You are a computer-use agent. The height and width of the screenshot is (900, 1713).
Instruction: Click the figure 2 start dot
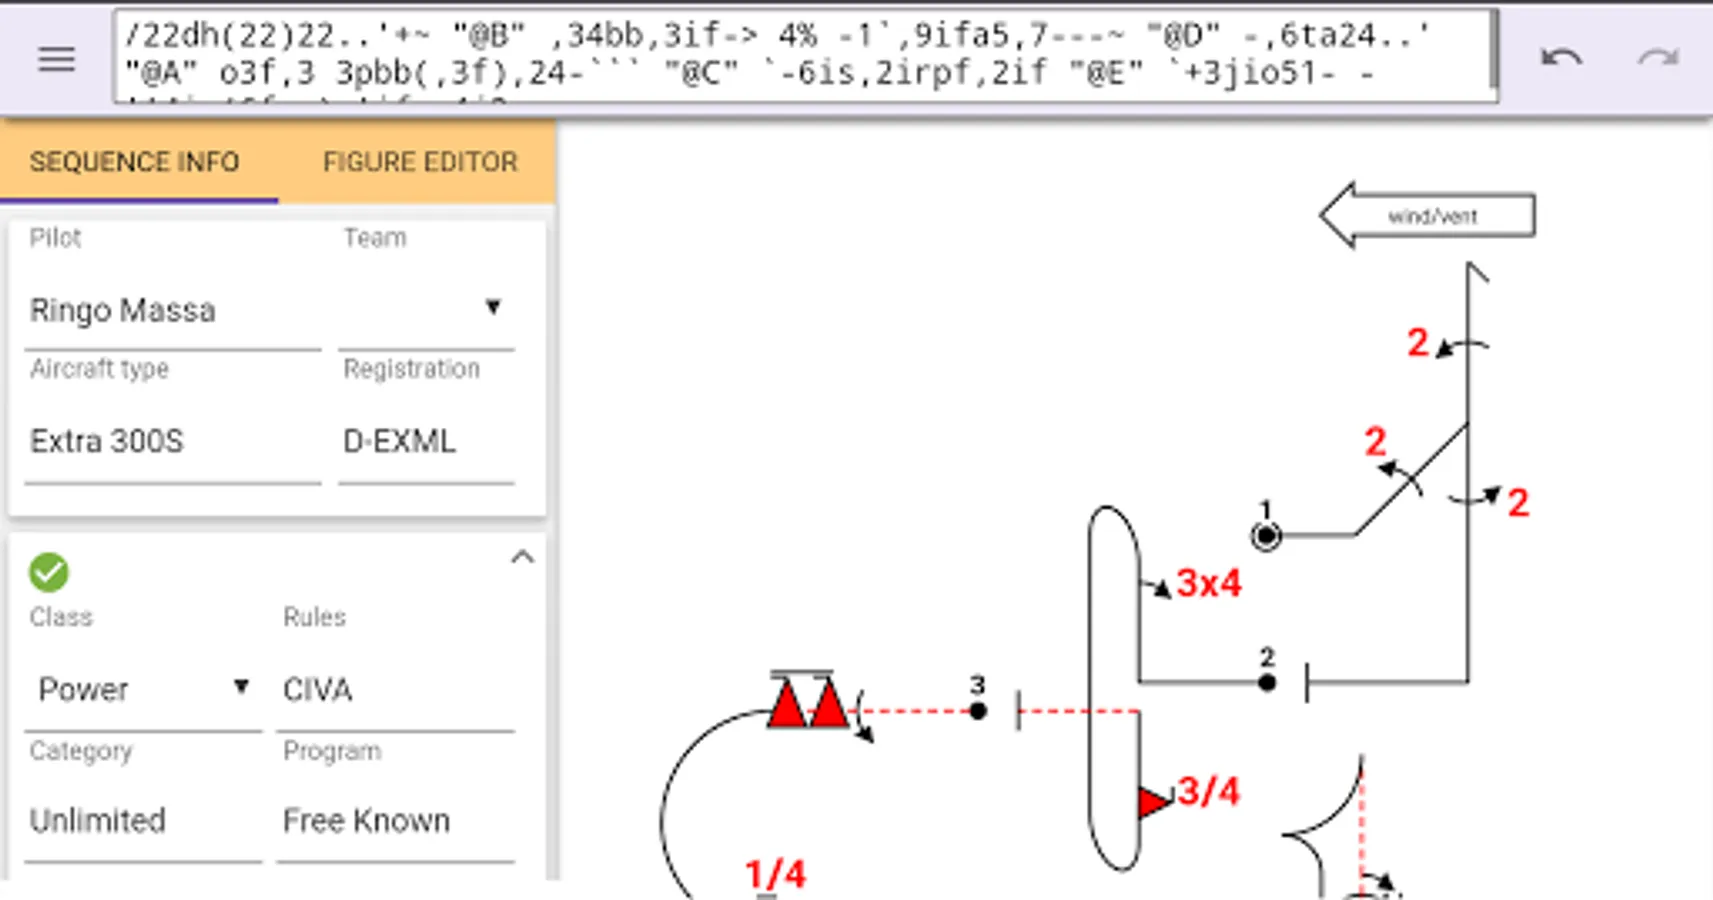[x=1267, y=683]
